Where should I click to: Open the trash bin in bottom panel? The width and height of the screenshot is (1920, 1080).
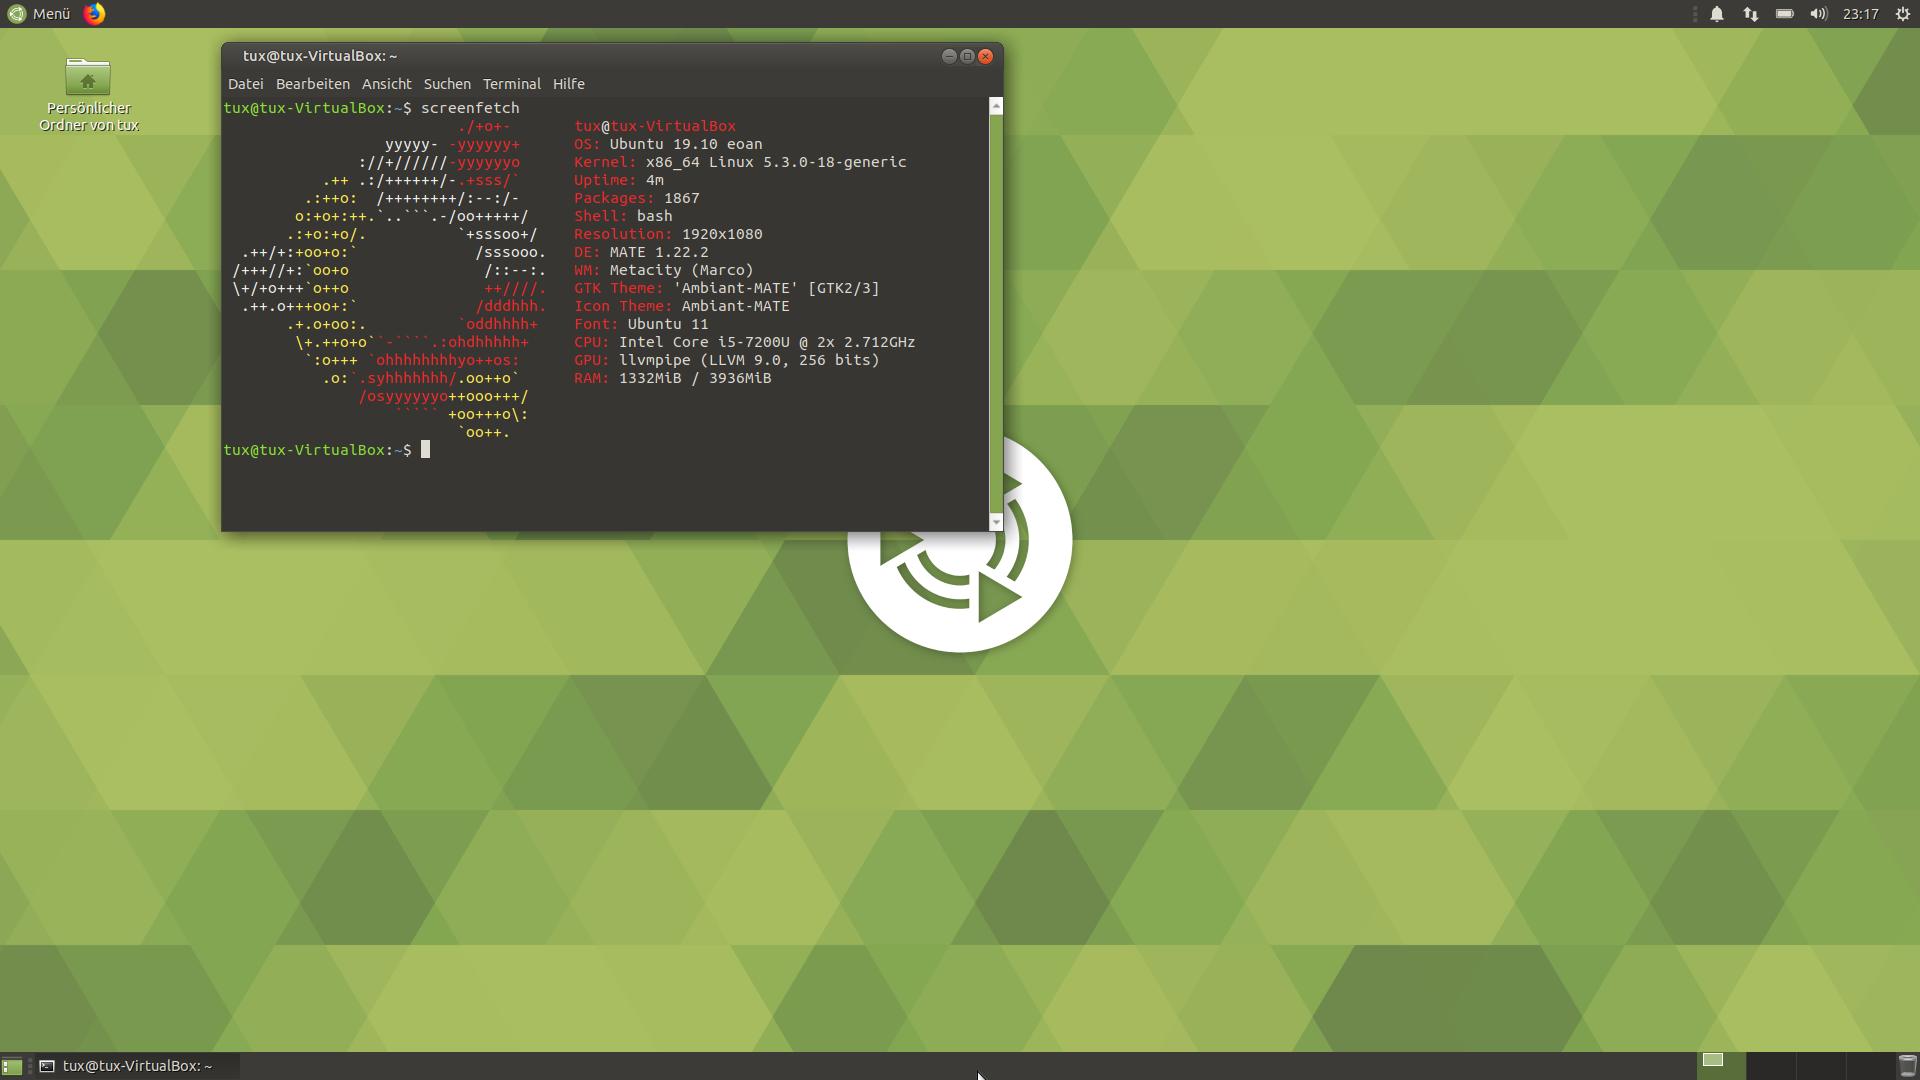(1907, 1066)
